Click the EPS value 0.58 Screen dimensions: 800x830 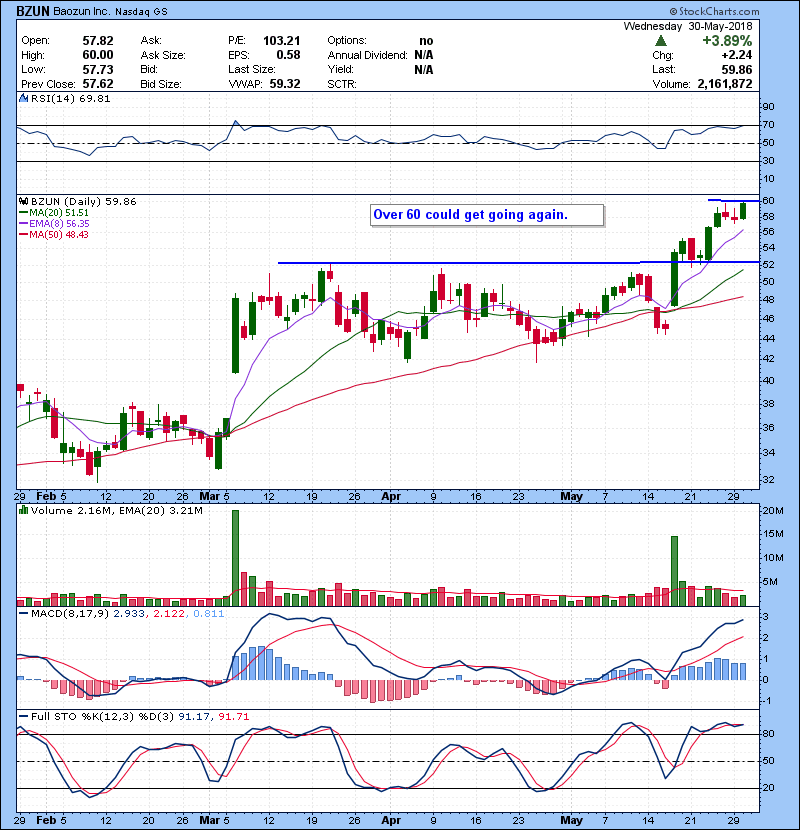coord(288,55)
